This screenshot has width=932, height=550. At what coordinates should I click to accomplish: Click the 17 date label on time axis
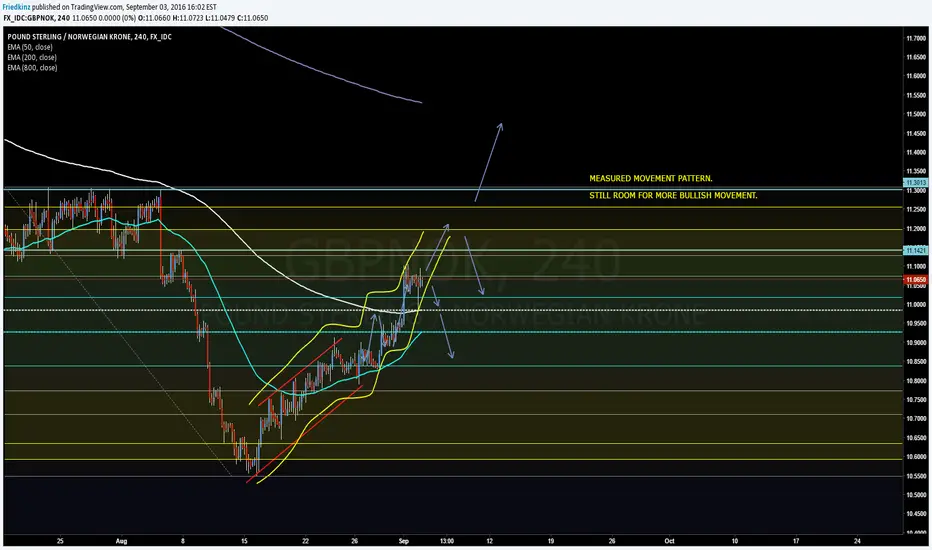796,541
